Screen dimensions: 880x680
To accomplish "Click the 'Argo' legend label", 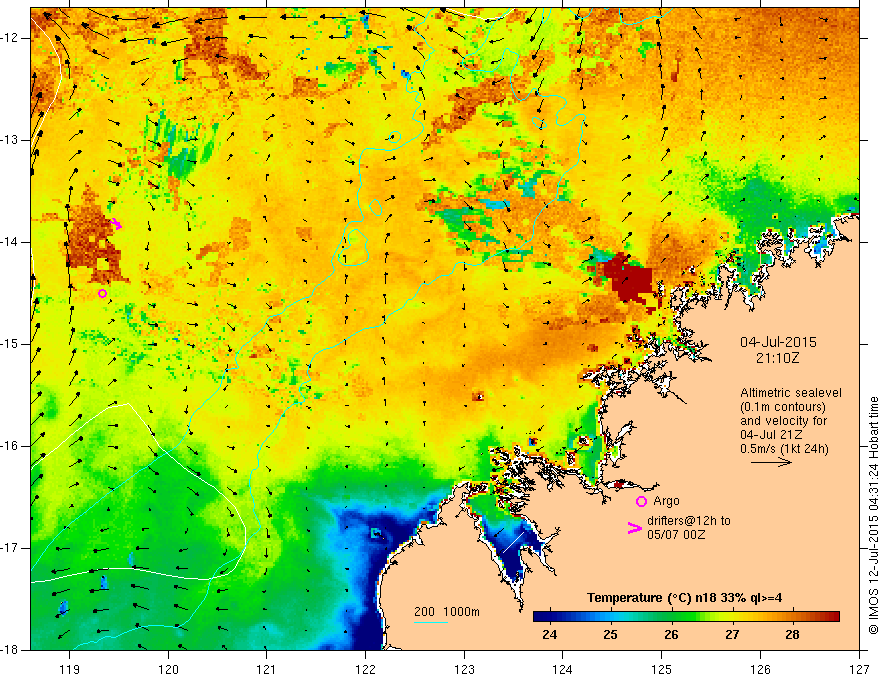I will [666, 501].
